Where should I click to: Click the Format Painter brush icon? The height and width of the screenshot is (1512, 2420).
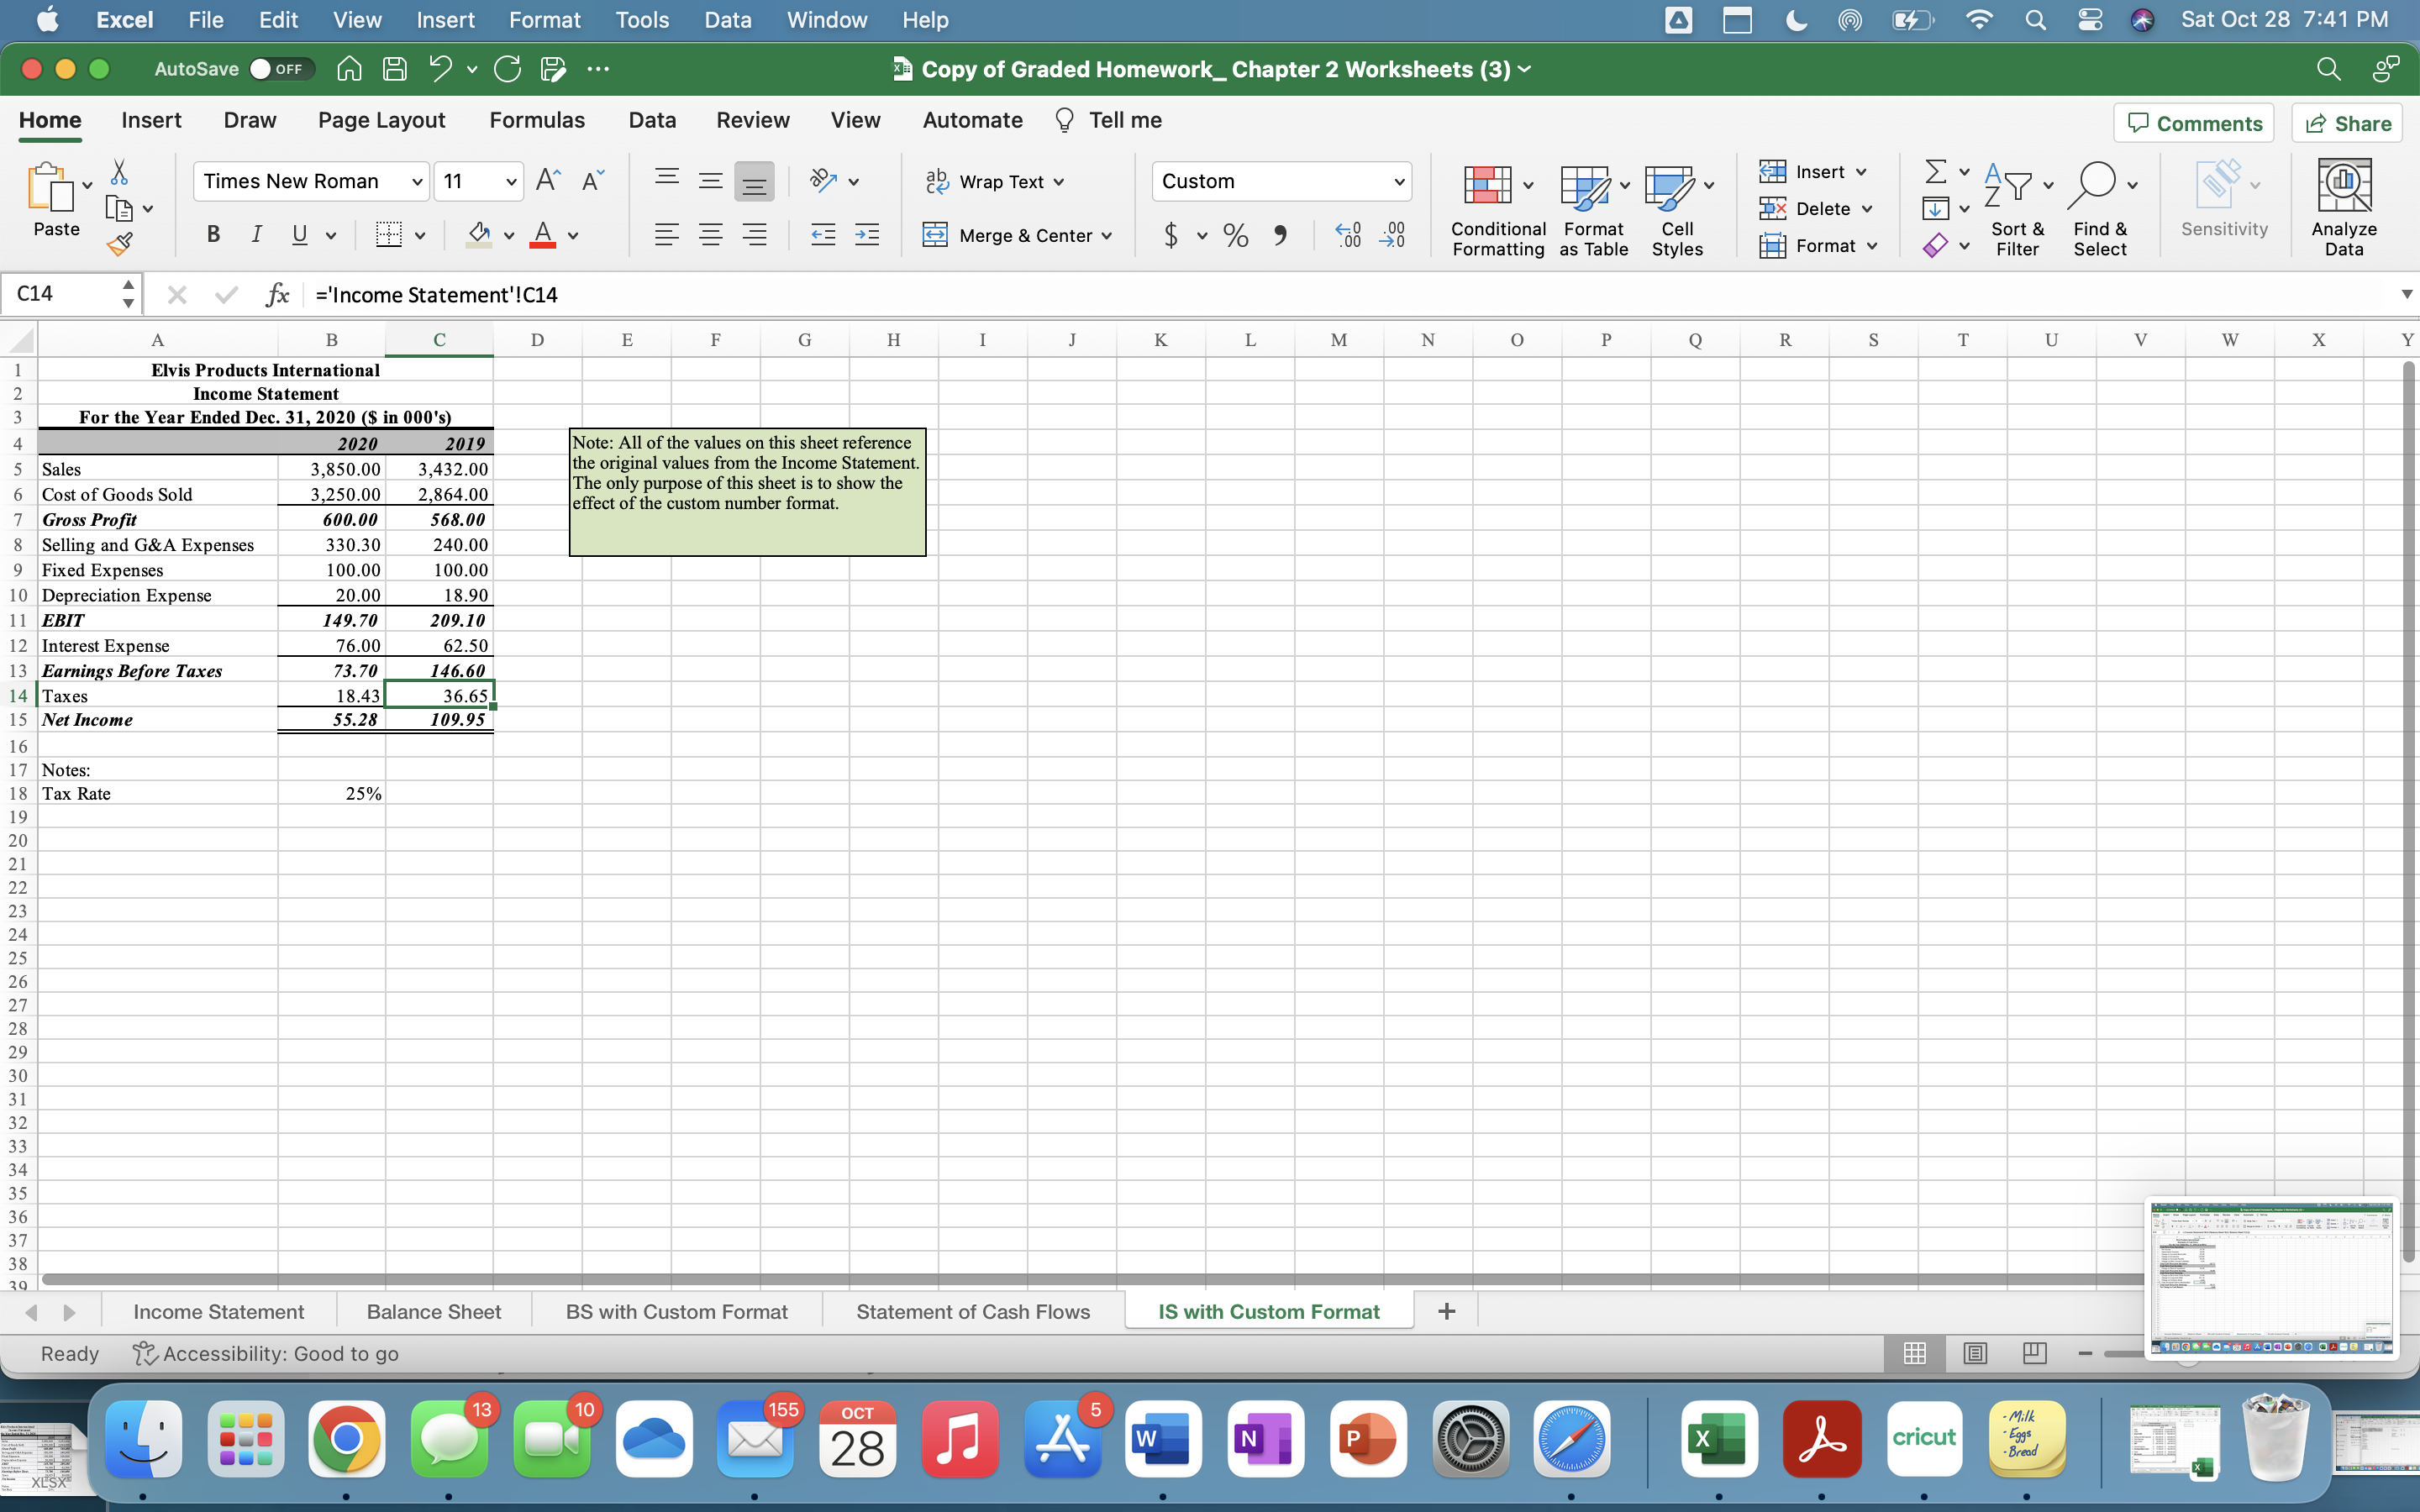click(120, 244)
